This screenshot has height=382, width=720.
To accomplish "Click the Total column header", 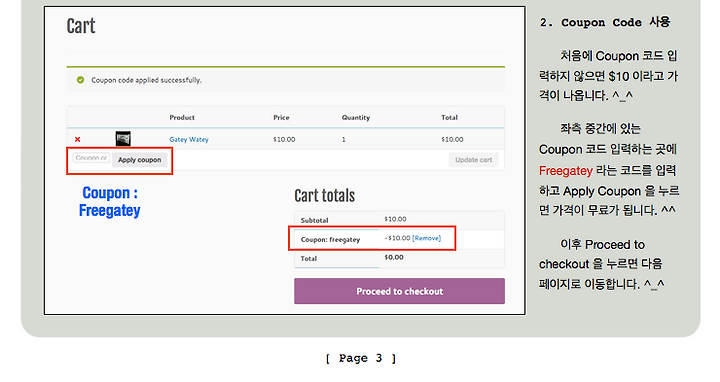I will [x=450, y=118].
